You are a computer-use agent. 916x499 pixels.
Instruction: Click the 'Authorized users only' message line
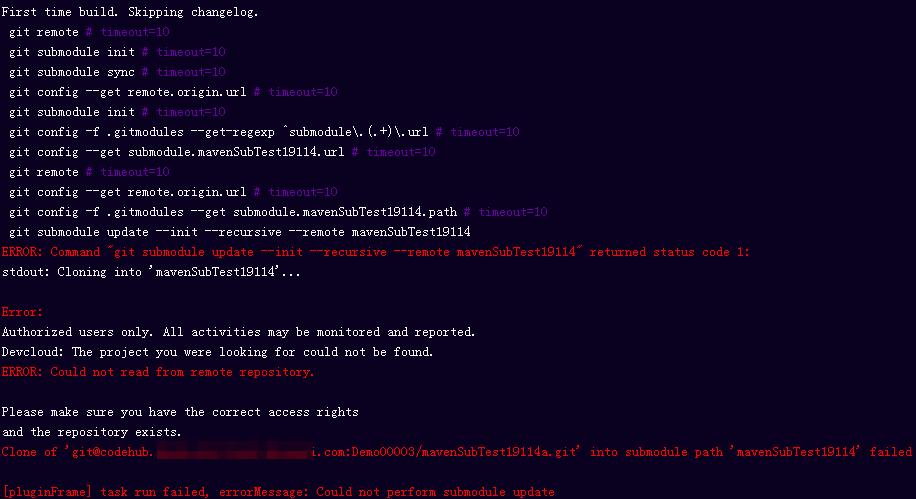tap(238, 332)
